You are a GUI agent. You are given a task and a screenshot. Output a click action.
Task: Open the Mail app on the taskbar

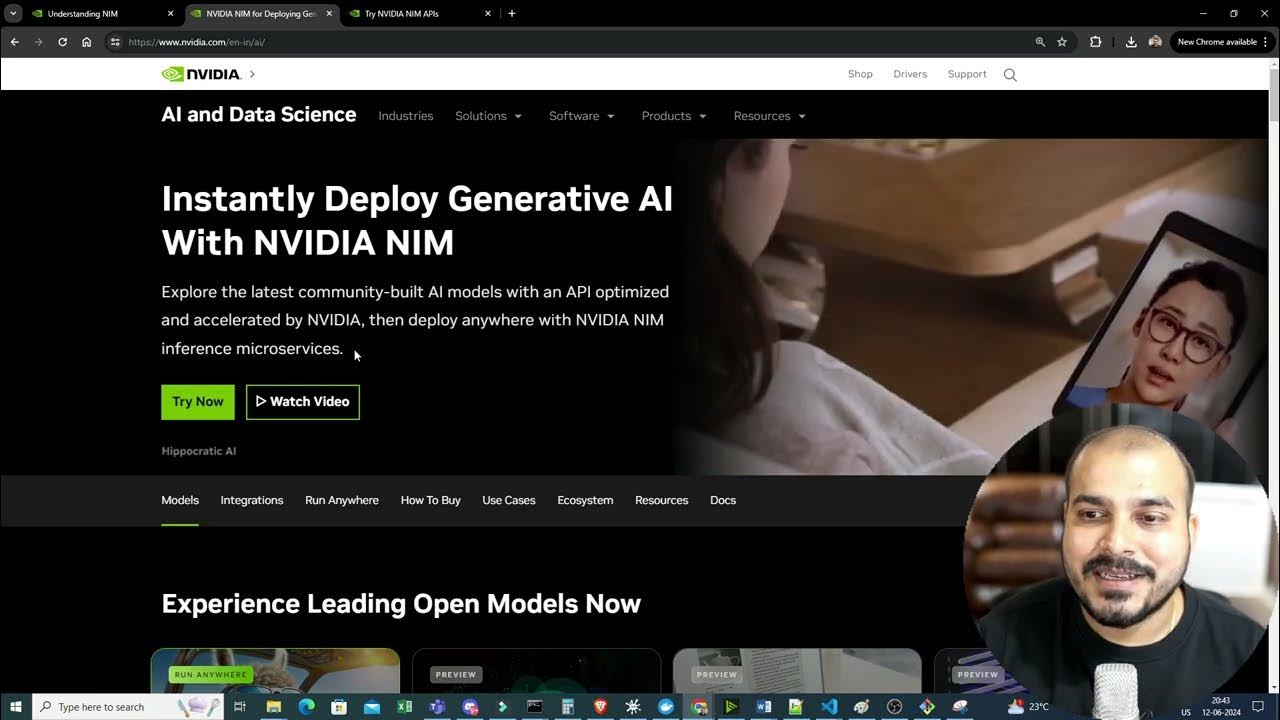click(372, 707)
